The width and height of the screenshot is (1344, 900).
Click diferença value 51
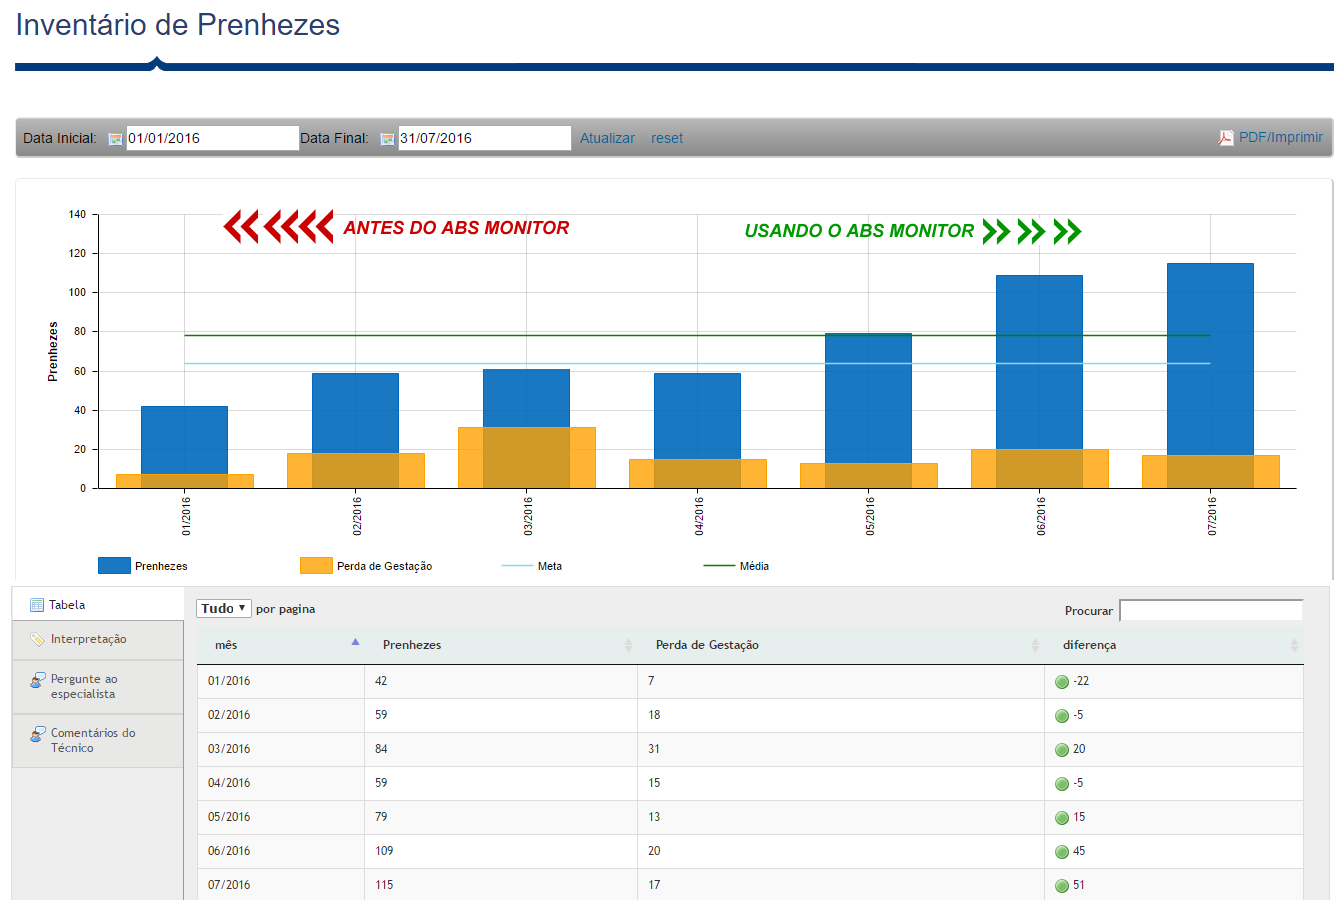click(x=1079, y=885)
